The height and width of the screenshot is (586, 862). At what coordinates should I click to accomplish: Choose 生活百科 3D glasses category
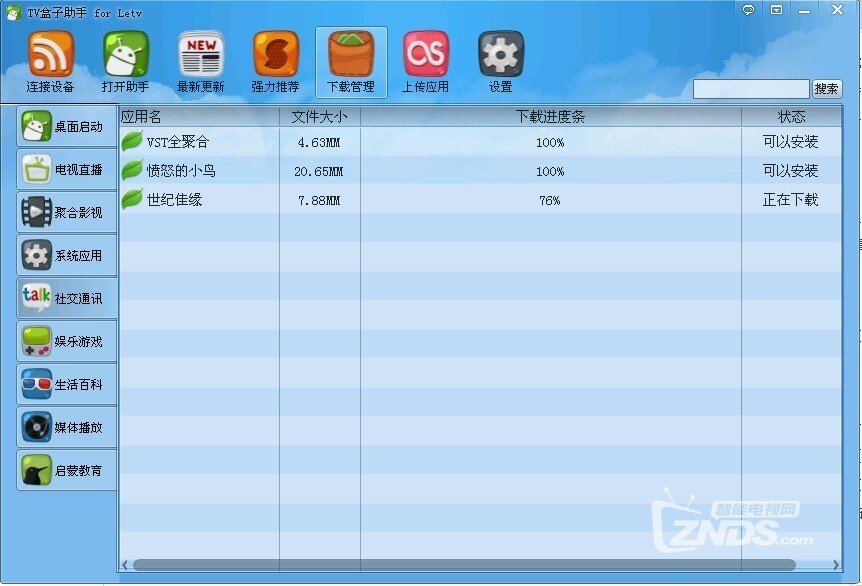(x=67, y=384)
